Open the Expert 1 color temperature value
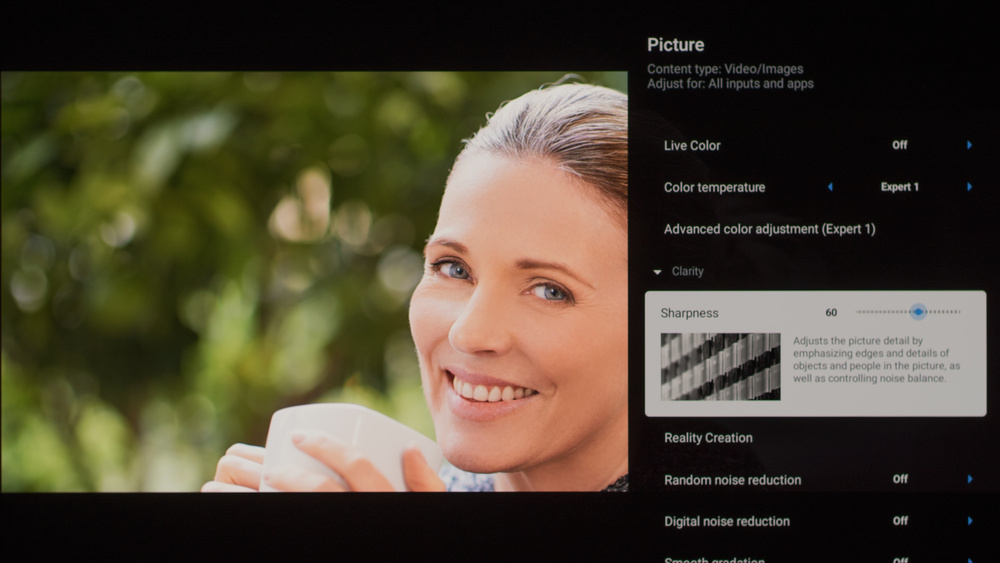 pos(900,187)
